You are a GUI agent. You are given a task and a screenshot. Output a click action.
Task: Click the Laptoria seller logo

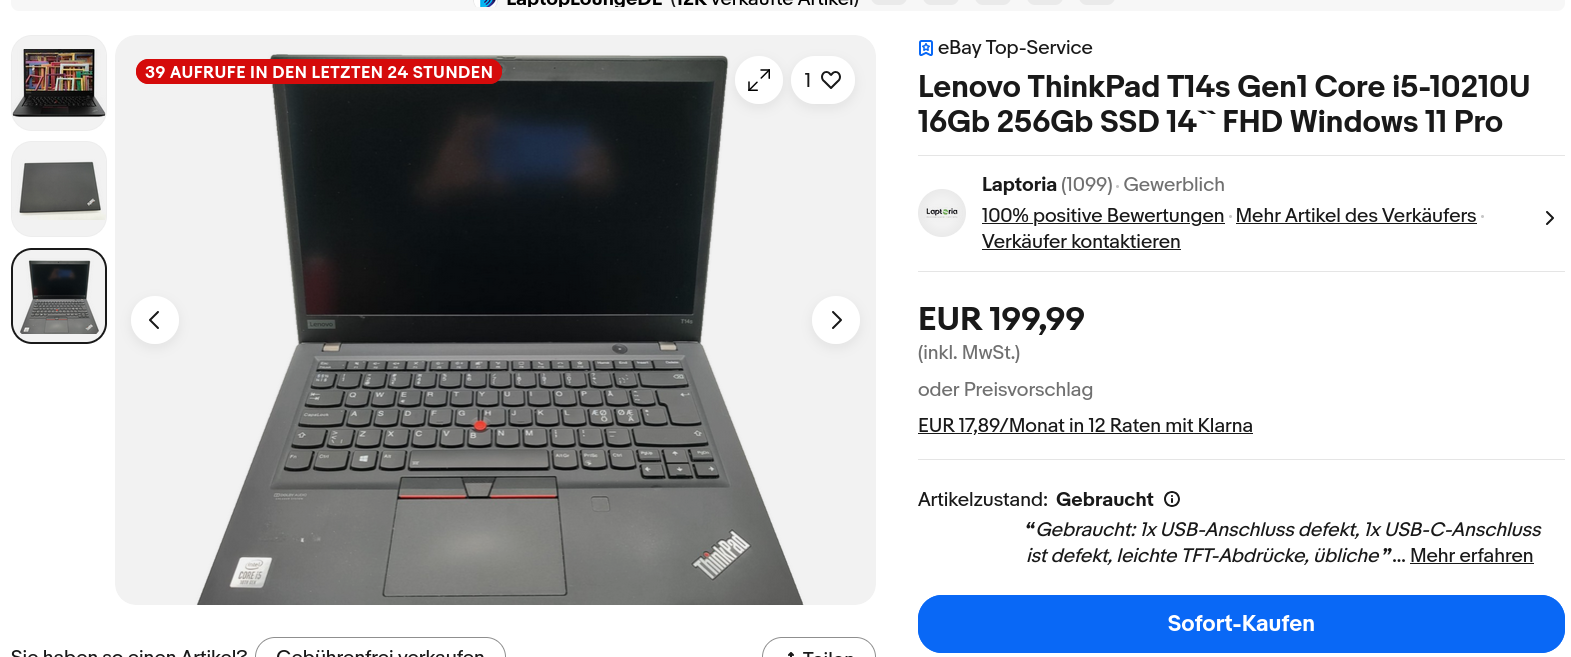coord(942,213)
